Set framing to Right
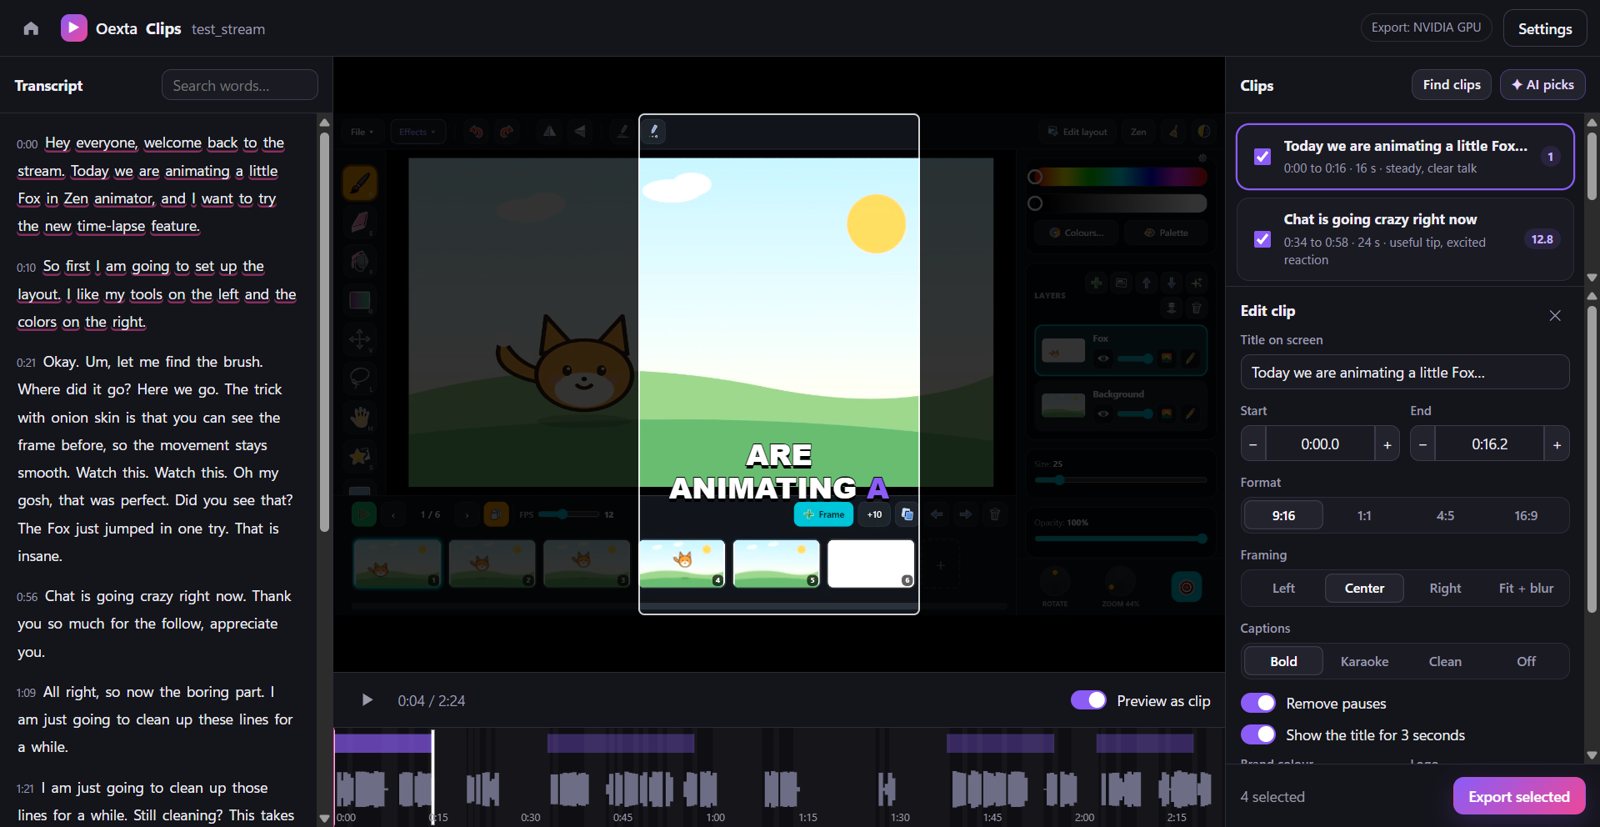 [1445, 588]
